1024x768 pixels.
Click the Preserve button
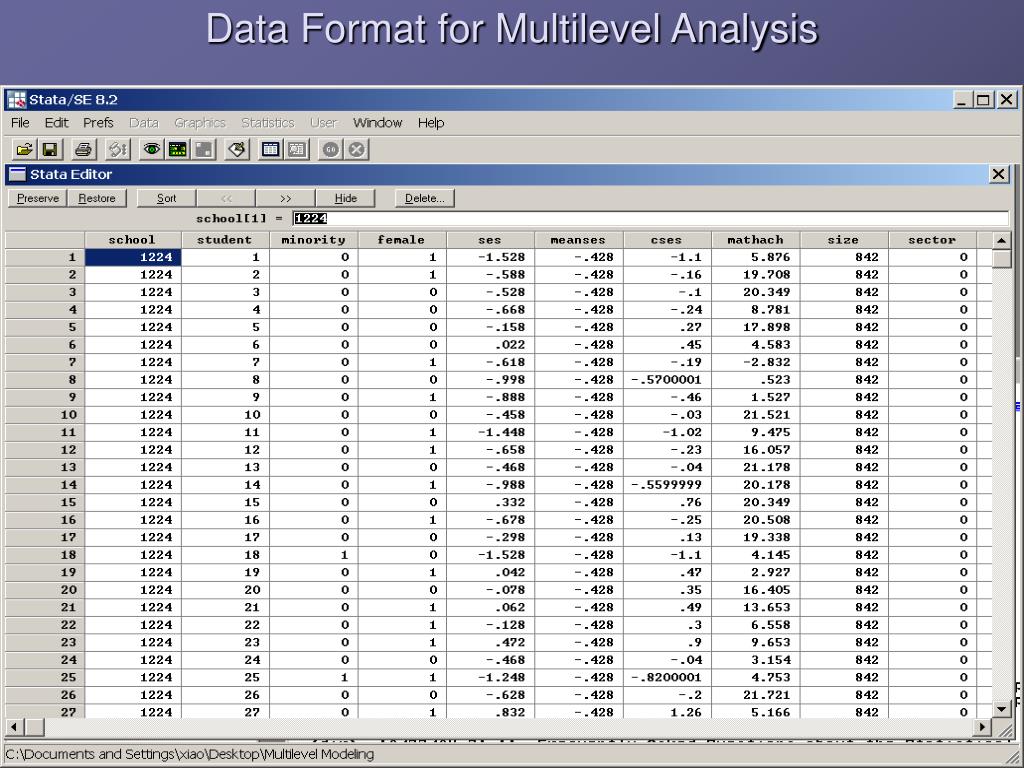38,198
